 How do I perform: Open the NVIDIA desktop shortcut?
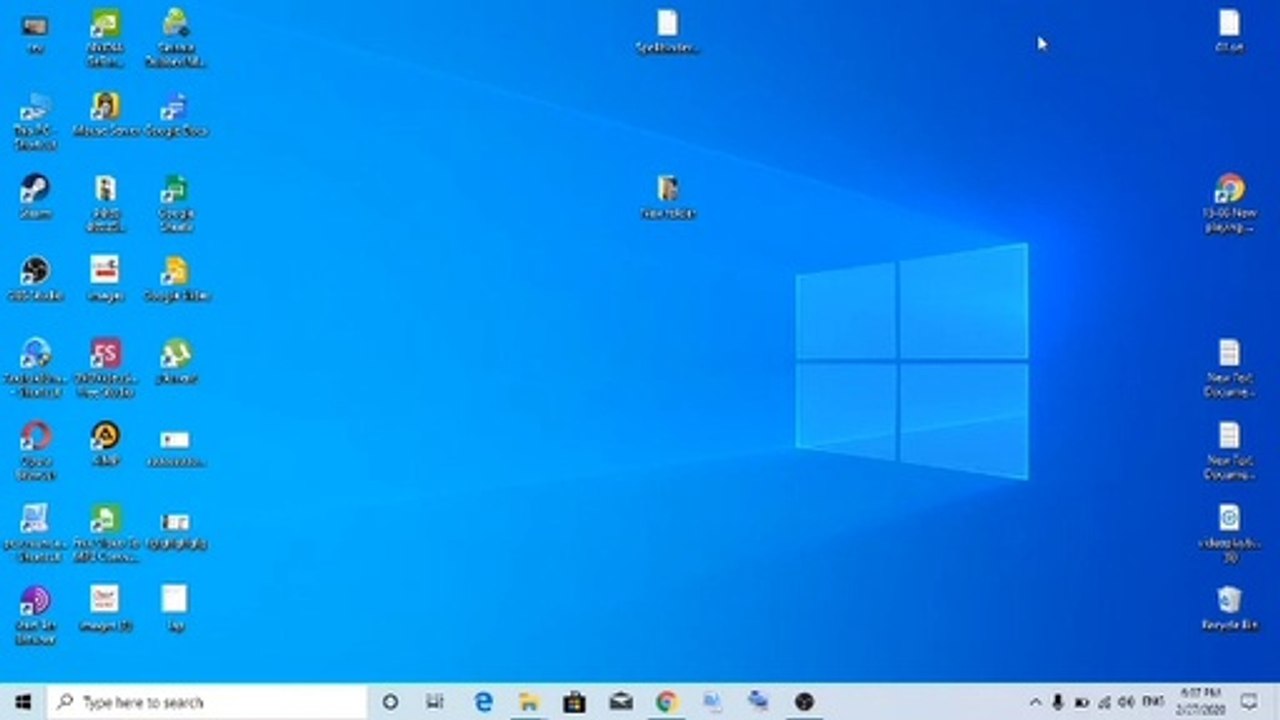[x=105, y=37]
